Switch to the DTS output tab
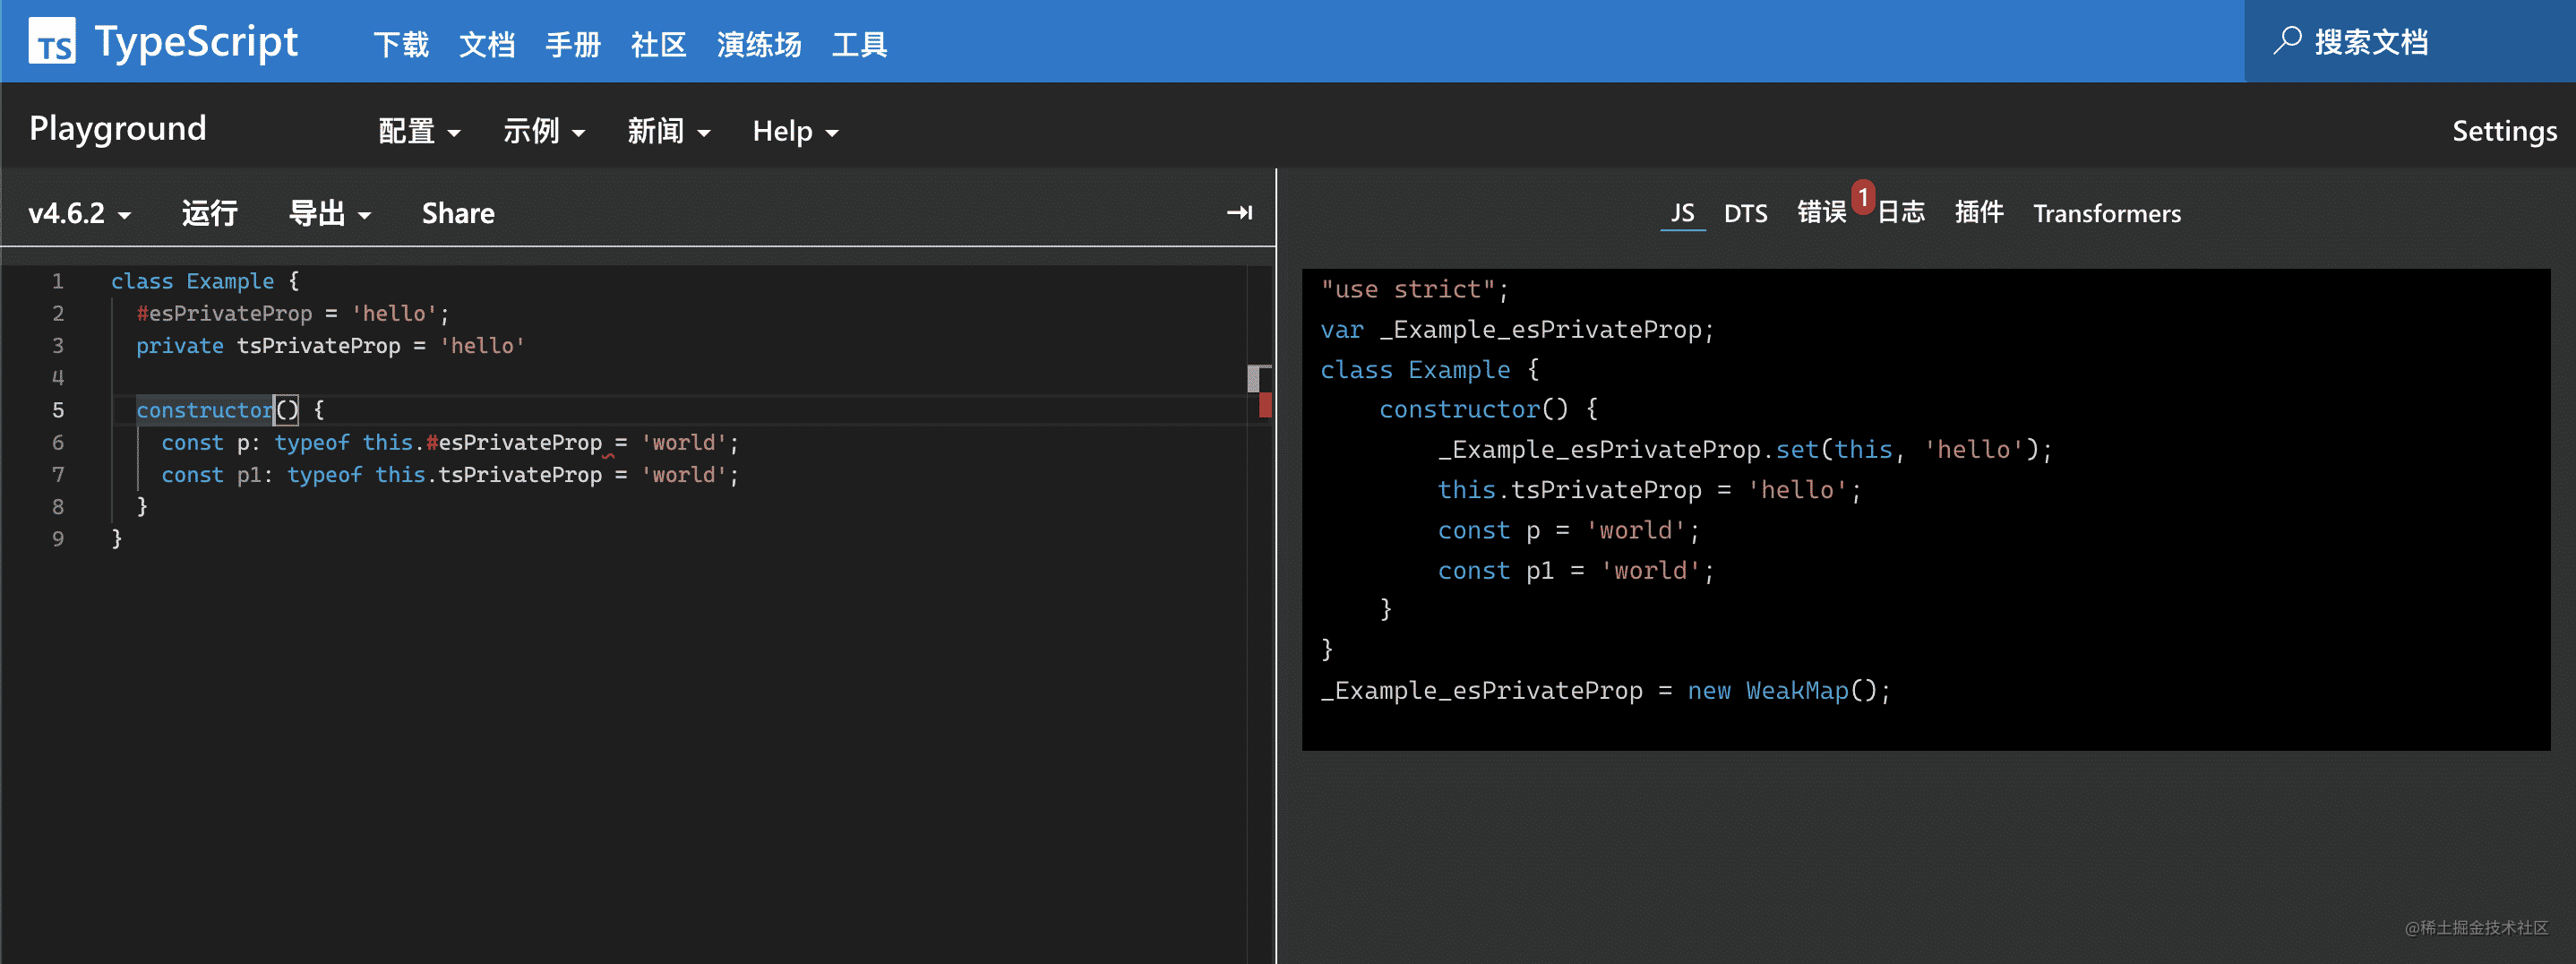Viewport: 2576px width, 964px height. pos(1745,213)
